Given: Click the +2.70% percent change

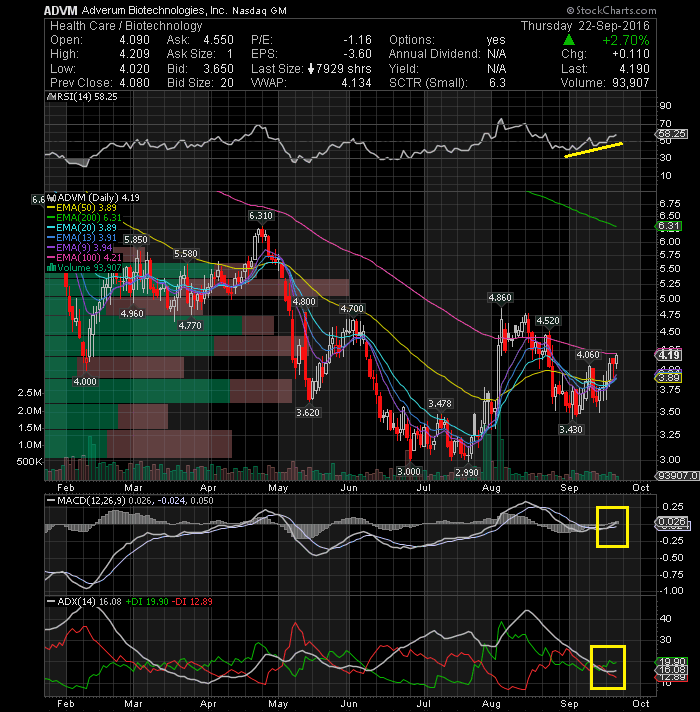Looking at the screenshot, I should pyautogui.click(x=626, y=40).
